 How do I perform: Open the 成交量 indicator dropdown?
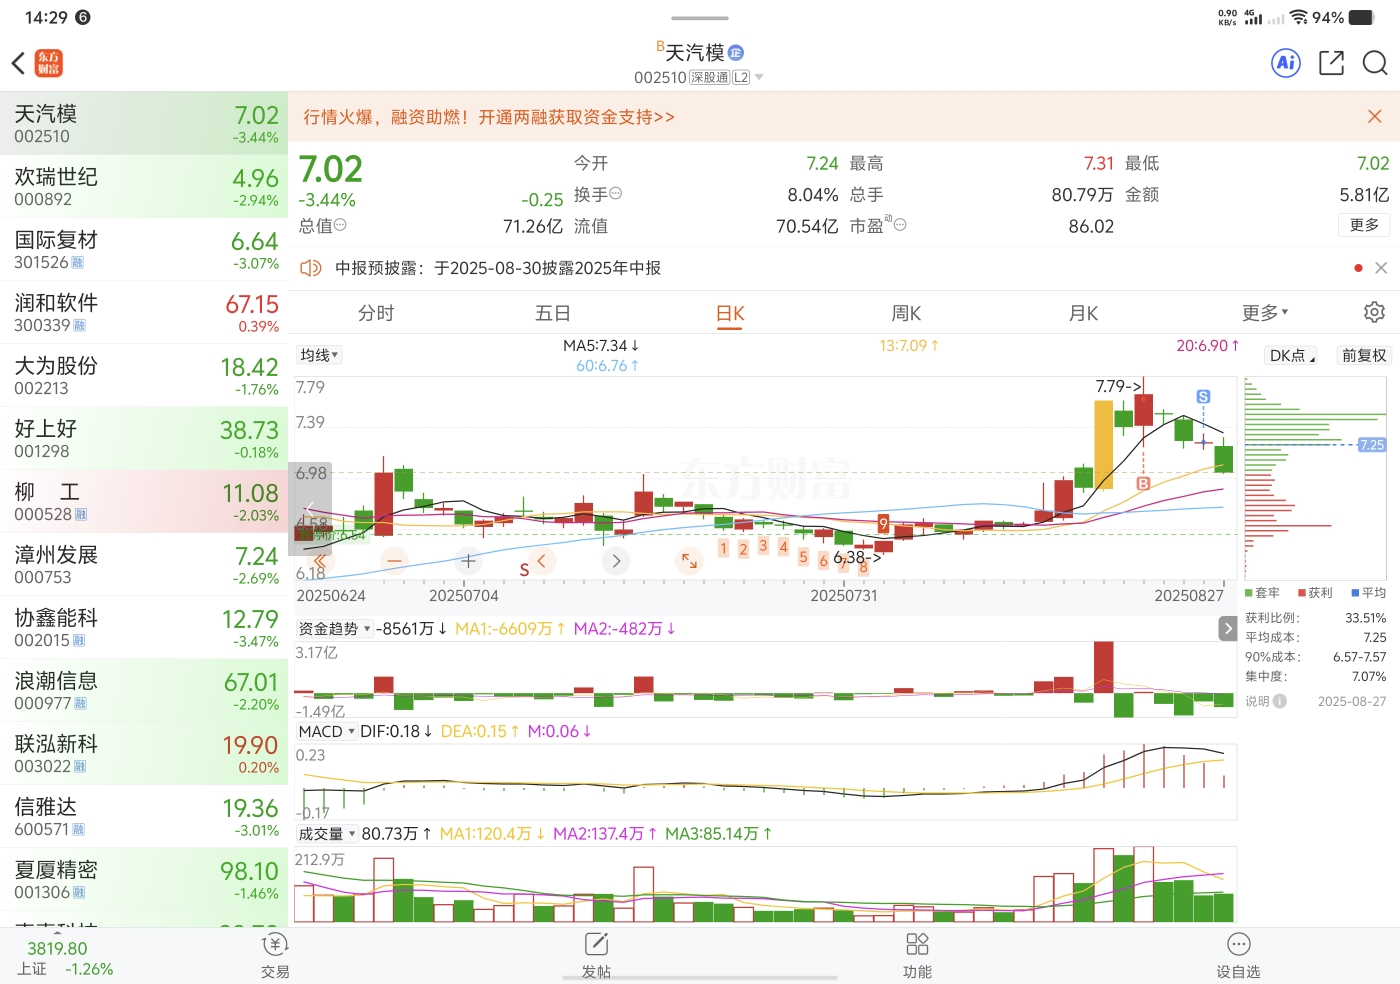327,833
